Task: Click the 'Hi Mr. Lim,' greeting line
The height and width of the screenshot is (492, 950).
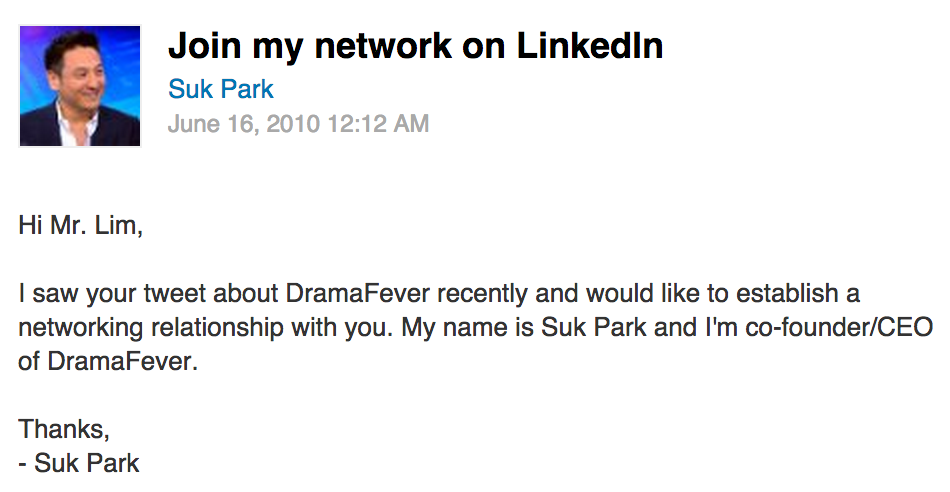Action: tap(81, 226)
